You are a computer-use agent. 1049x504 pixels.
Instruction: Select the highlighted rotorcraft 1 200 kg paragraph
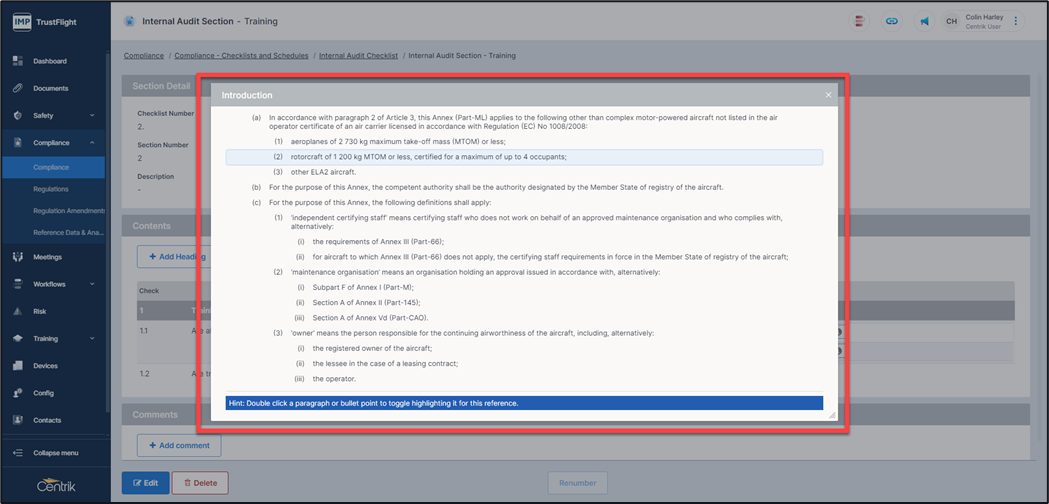click(524, 157)
